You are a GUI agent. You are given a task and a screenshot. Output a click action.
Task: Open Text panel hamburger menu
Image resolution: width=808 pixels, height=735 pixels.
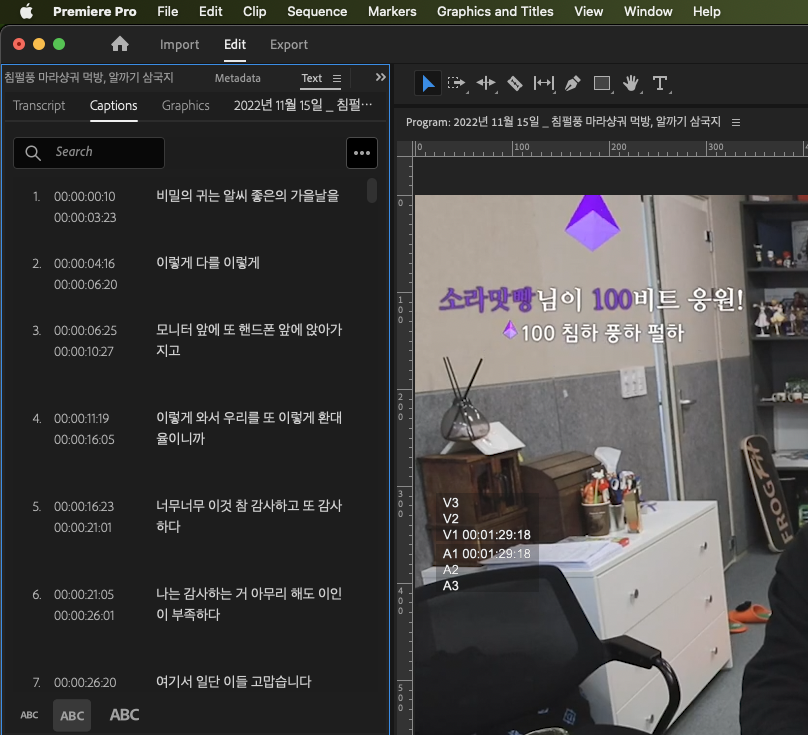click(x=337, y=78)
